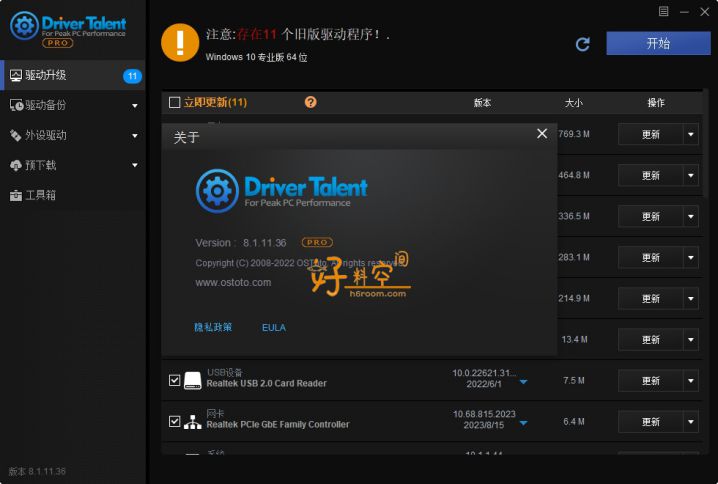Click the Realtek USB 2.0 Card Reader name
This screenshot has height=484, width=718.
pyautogui.click(x=267, y=383)
